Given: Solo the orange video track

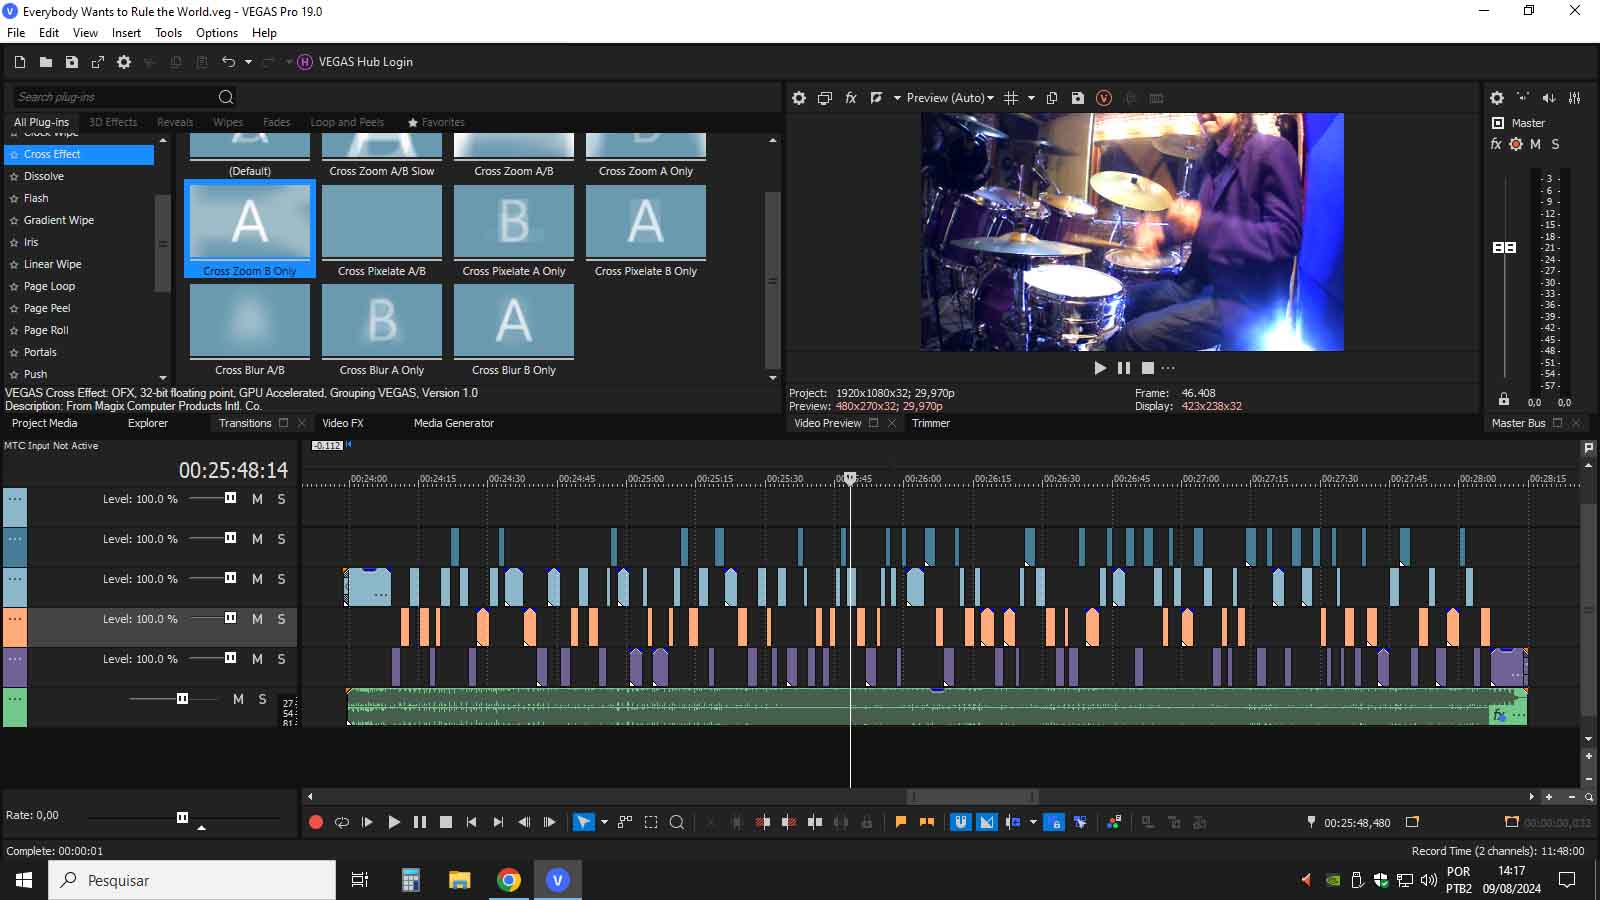Looking at the screenshot, I should [x=281, y=619].
